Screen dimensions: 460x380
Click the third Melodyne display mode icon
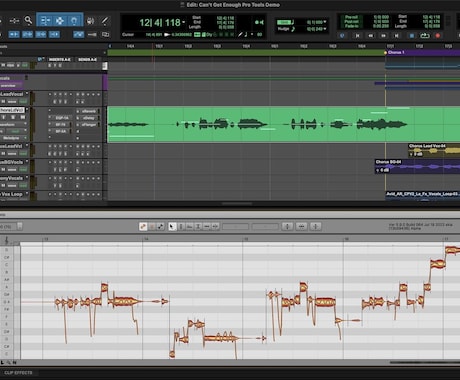pos(161,227)
